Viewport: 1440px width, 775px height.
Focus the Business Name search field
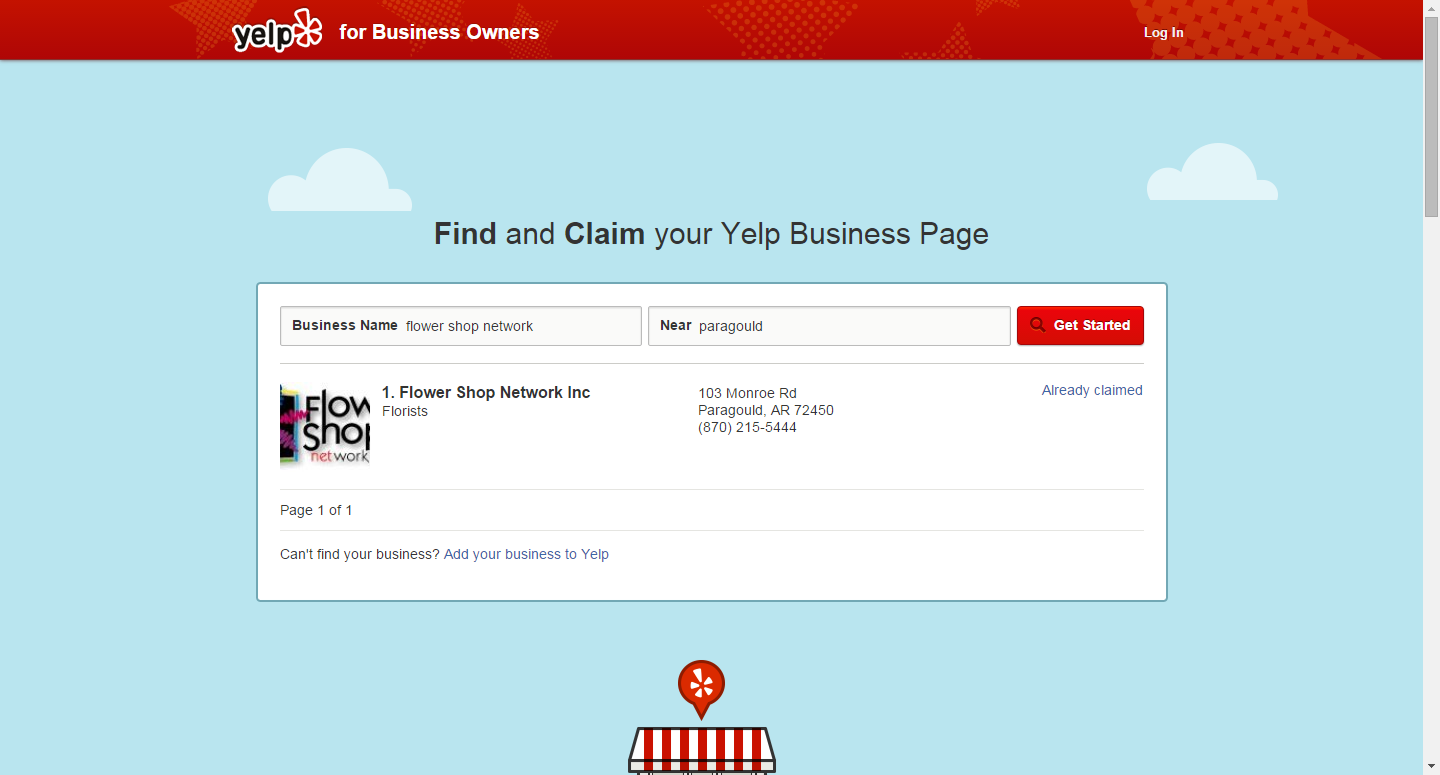tap(520, 326)
